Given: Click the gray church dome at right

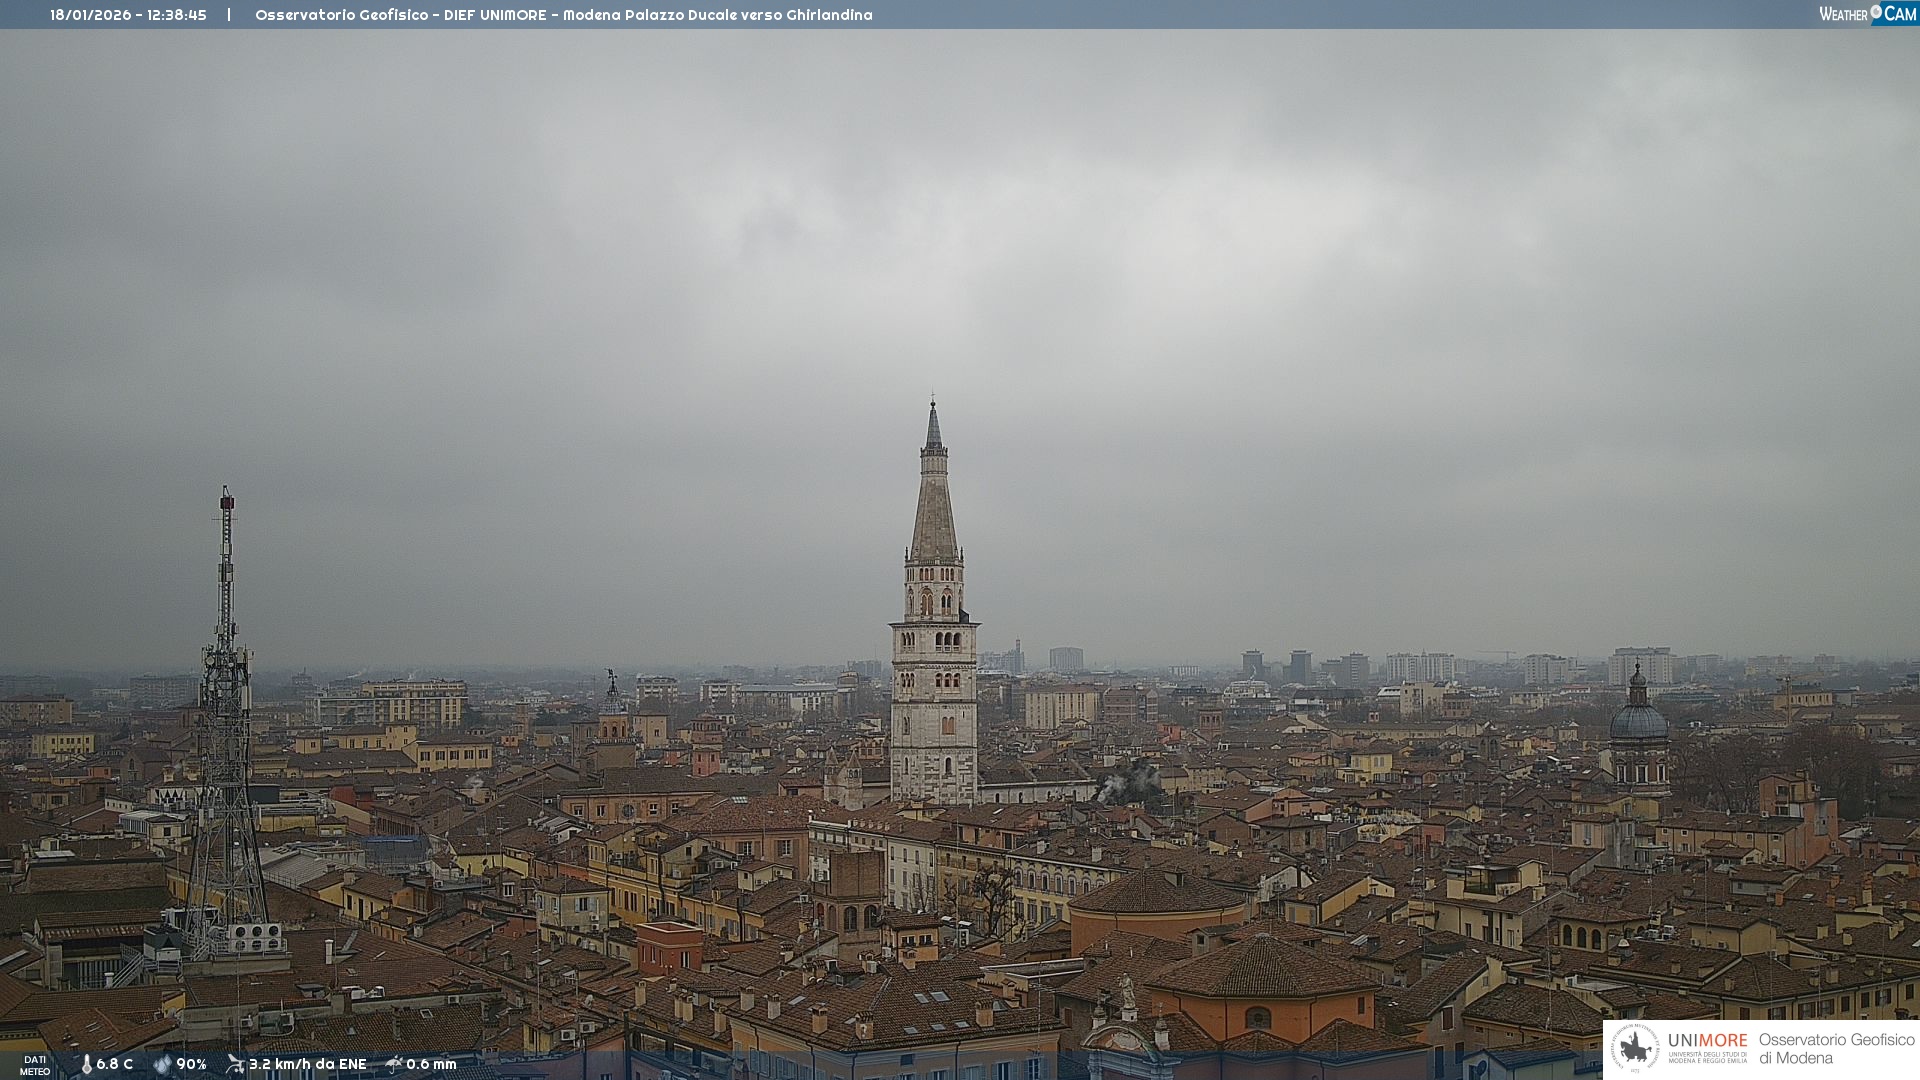Looking at the screenshot, I should tap(1638, 720).
